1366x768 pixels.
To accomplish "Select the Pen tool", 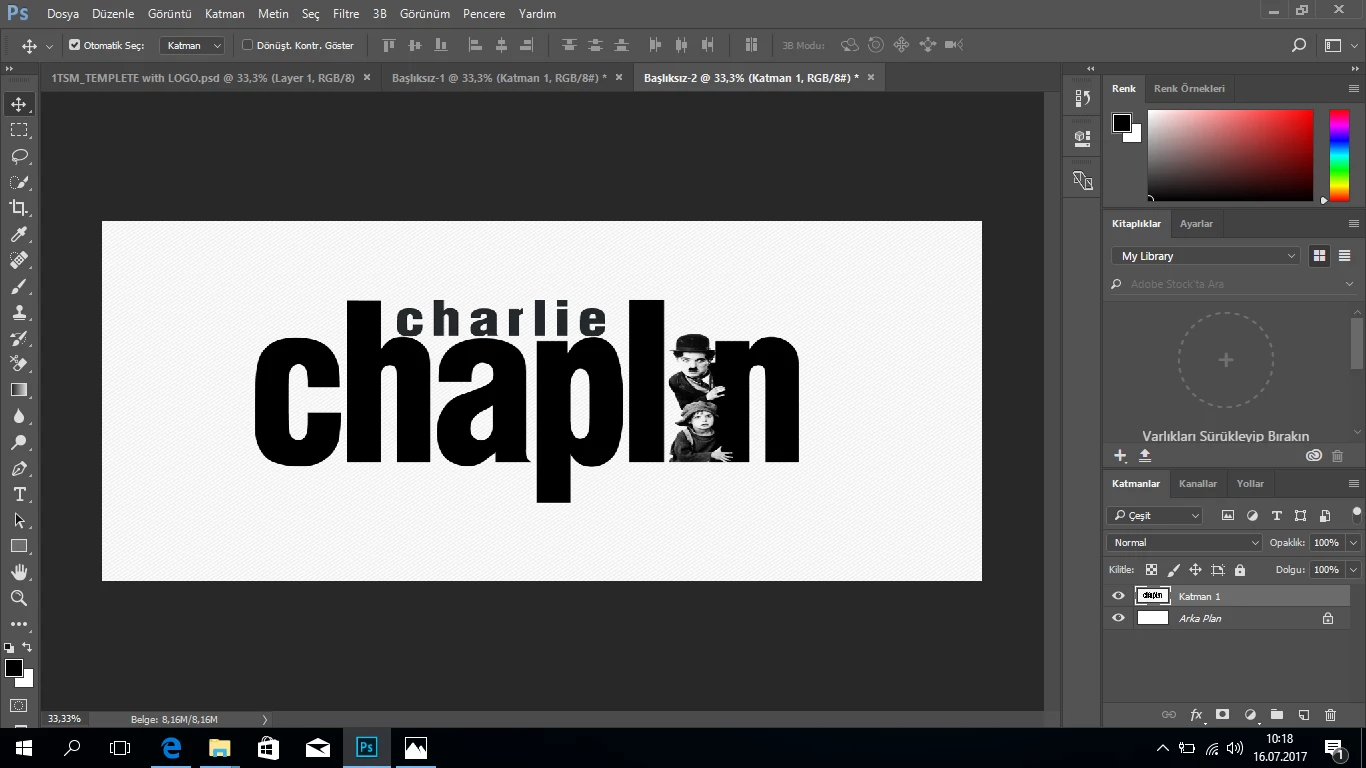I will [x=18, y=468].
